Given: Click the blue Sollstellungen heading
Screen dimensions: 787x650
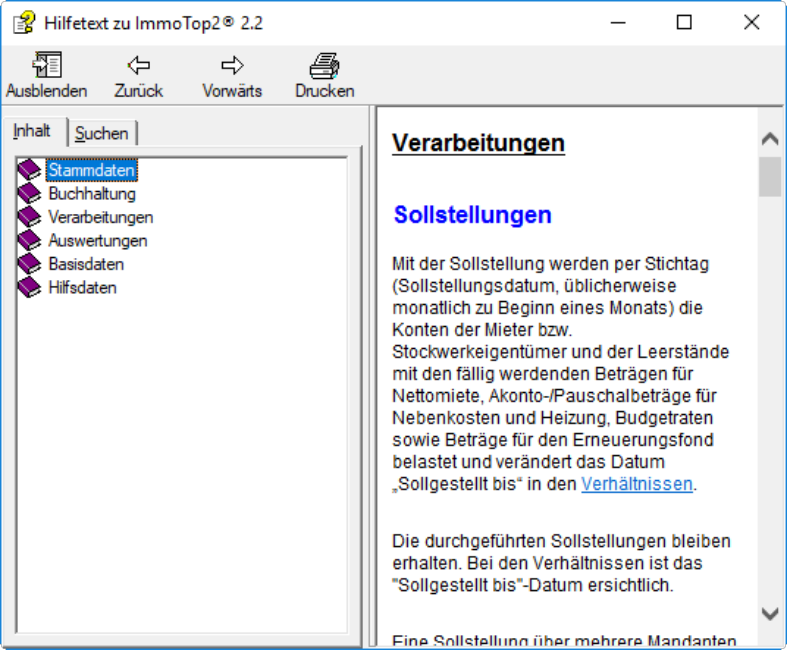Looking at the screenshot, I should click(x=473, y=215).
